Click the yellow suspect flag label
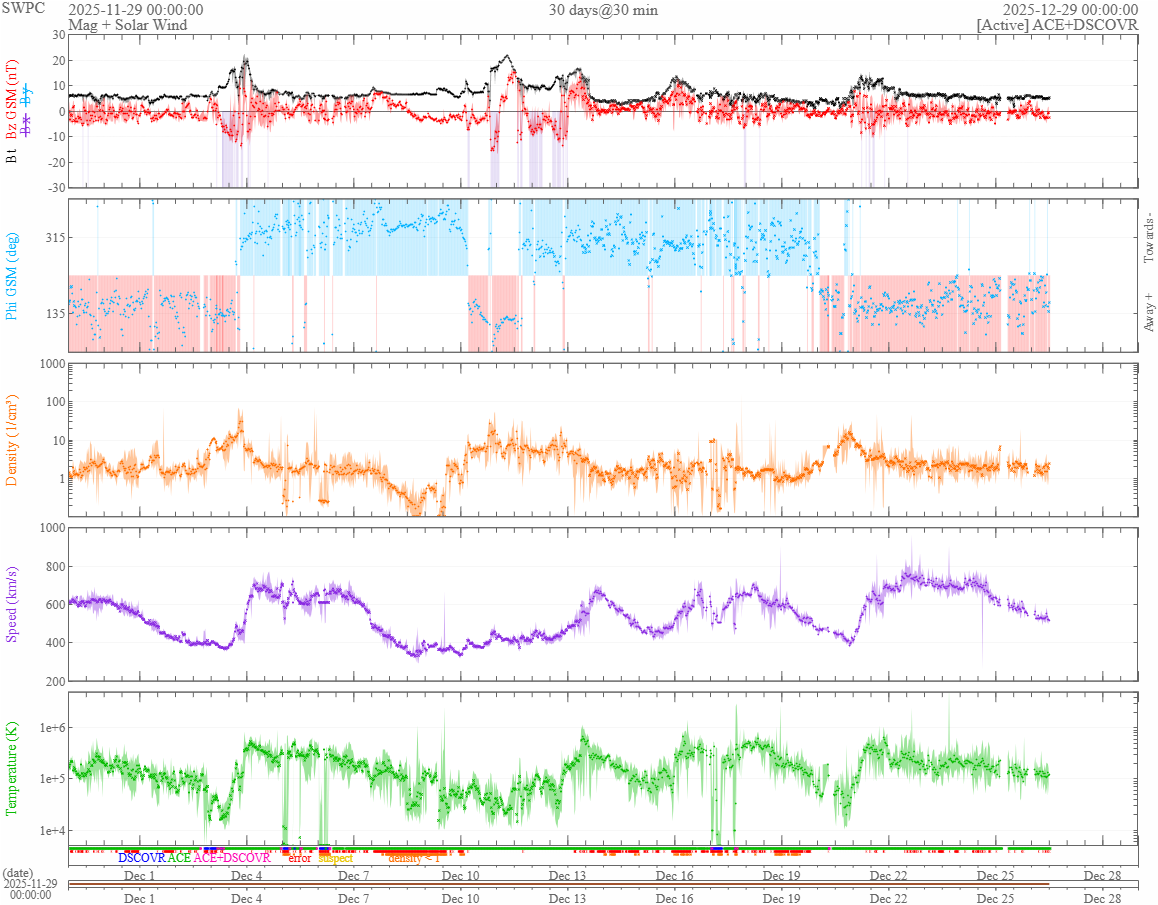 (335, 858)
